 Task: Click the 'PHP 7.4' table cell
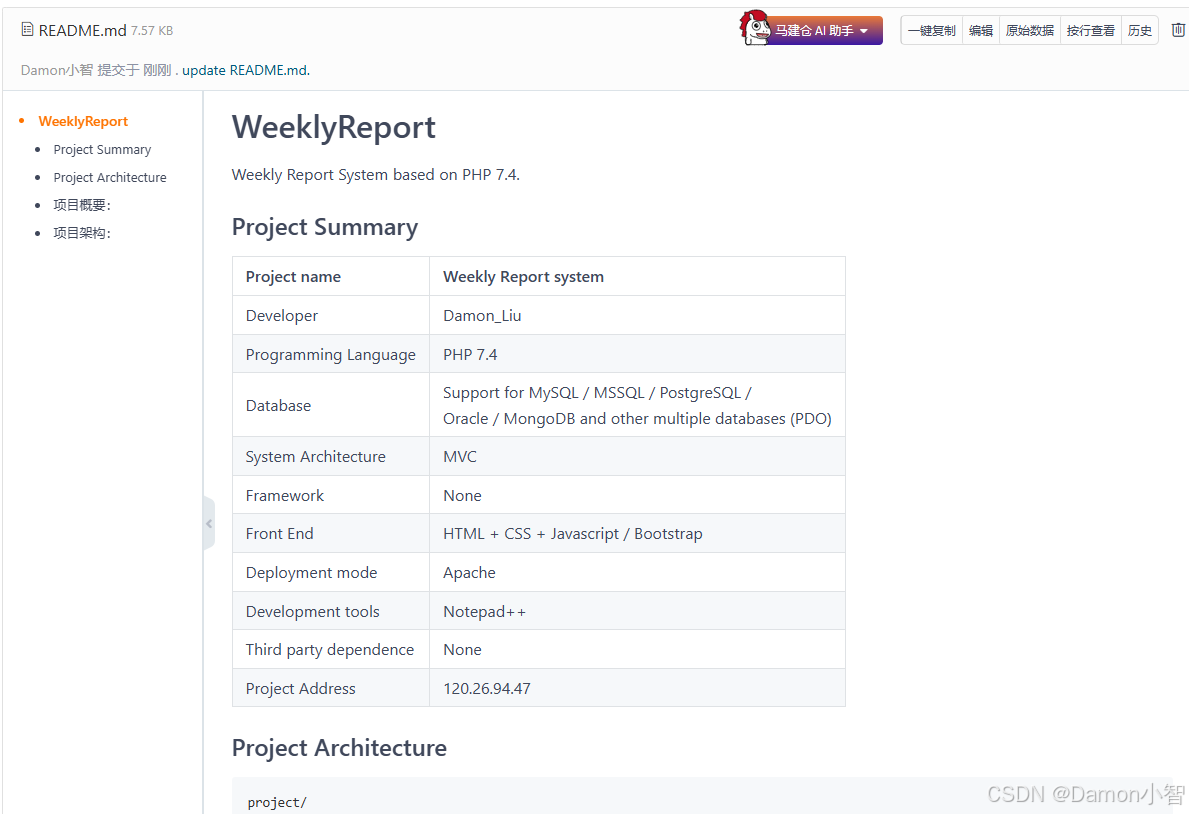pyautogui.click(x=637, y=354)
